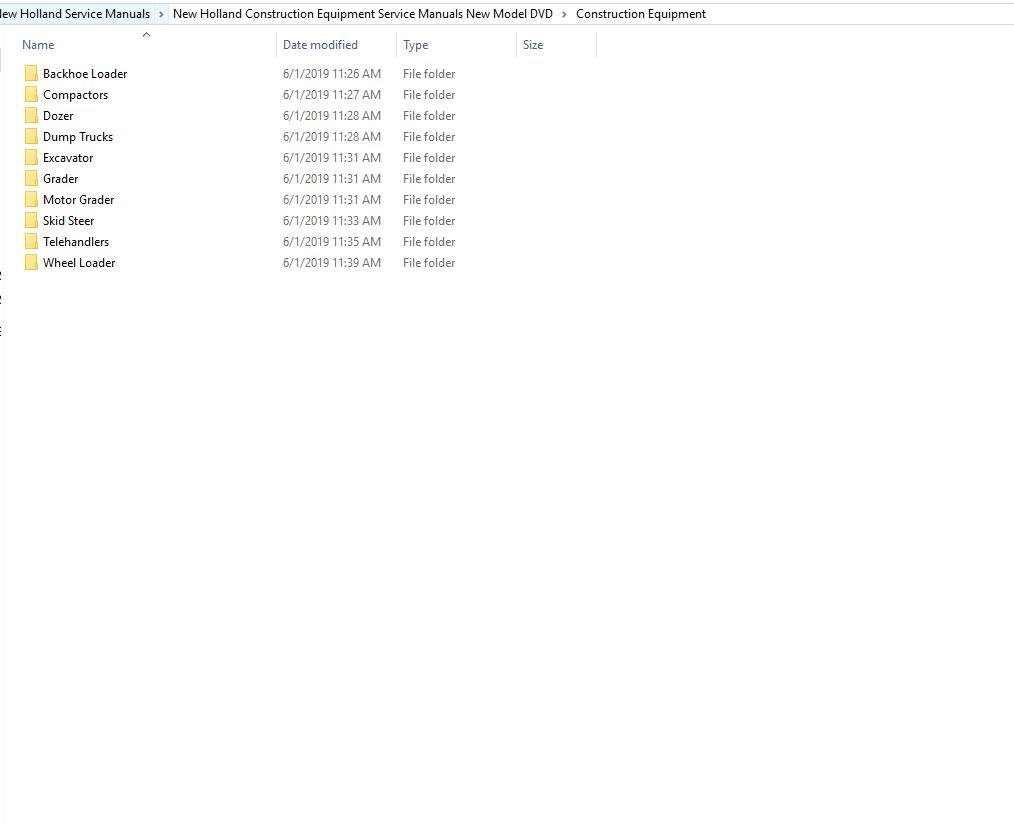Select the Backhoe Loader folder name

tap(85, 74)
